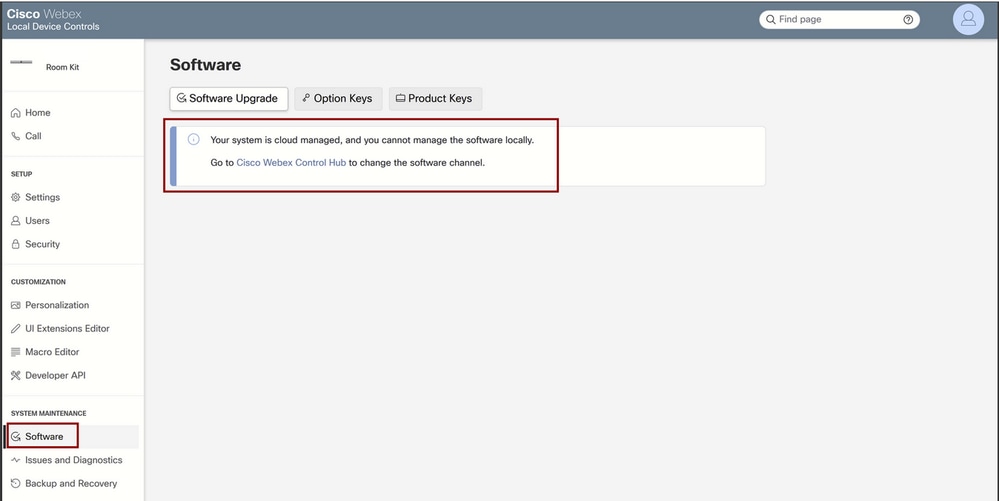Click the help question mark in search box
Viewport: 999px width, 501px height.
tap(908, 20)
